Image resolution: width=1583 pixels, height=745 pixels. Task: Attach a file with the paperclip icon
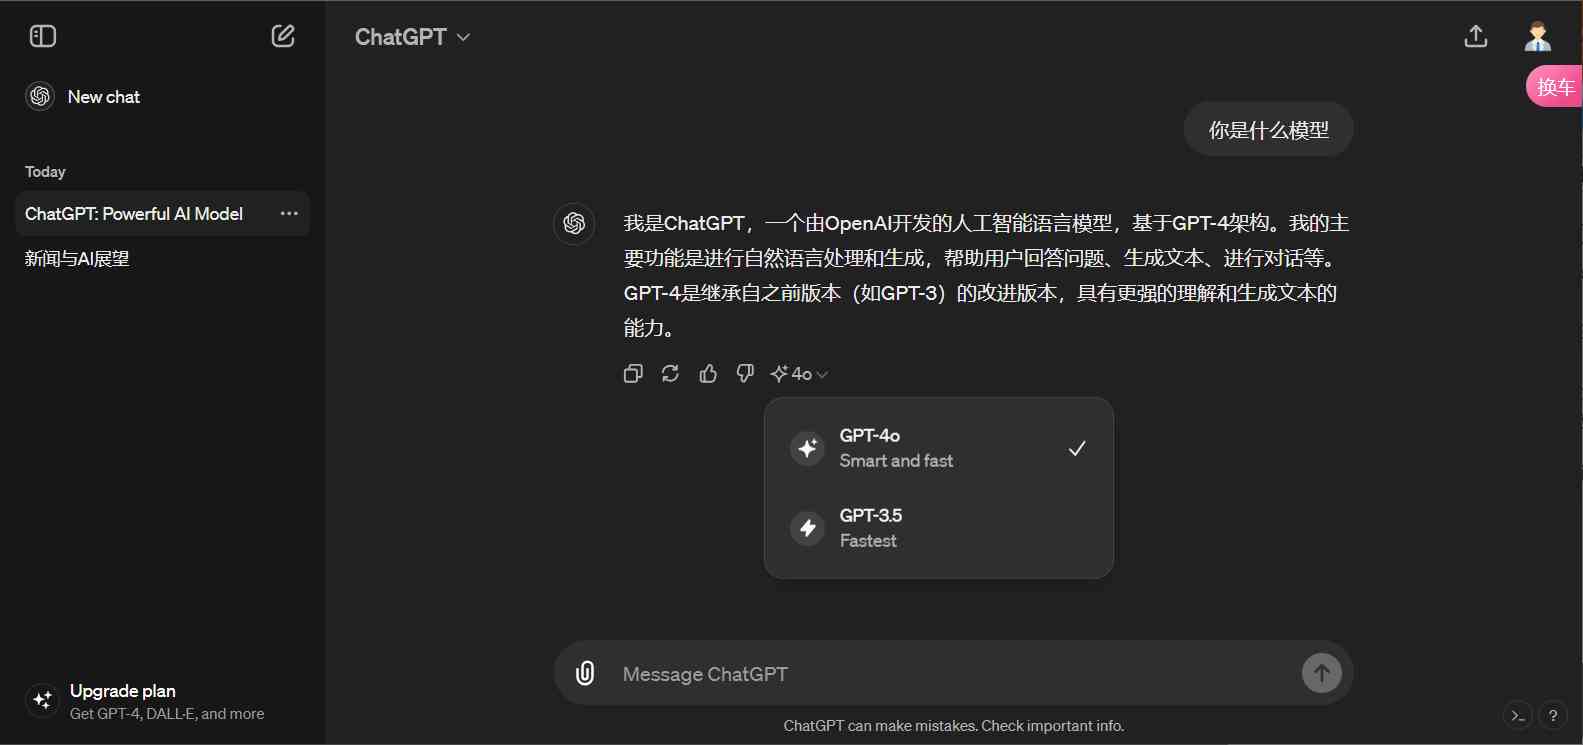coord(585,673)
